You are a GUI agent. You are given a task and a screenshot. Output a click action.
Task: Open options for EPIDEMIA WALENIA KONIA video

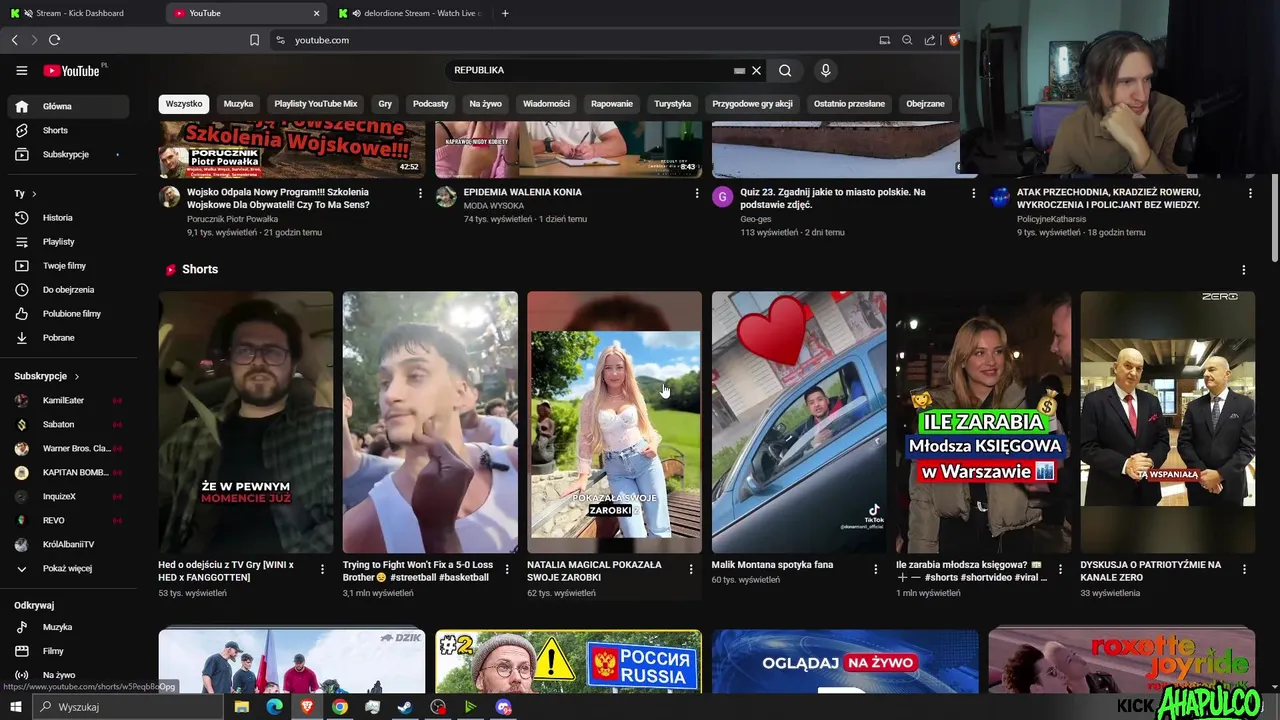point(697,193)
